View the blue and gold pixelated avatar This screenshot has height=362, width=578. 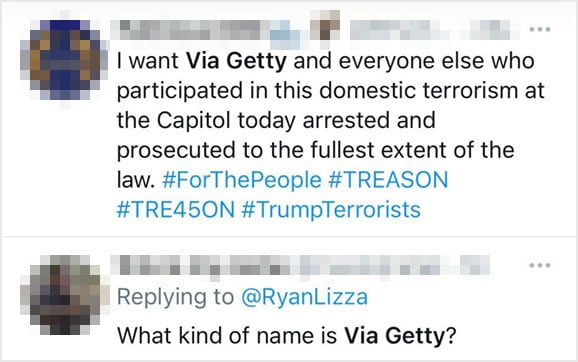pos(65,60)
